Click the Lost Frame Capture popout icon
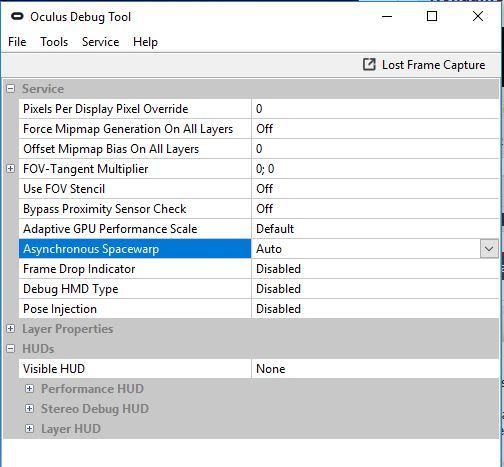Viewport: 504px width, 467px height. click(x=369, y=65)
